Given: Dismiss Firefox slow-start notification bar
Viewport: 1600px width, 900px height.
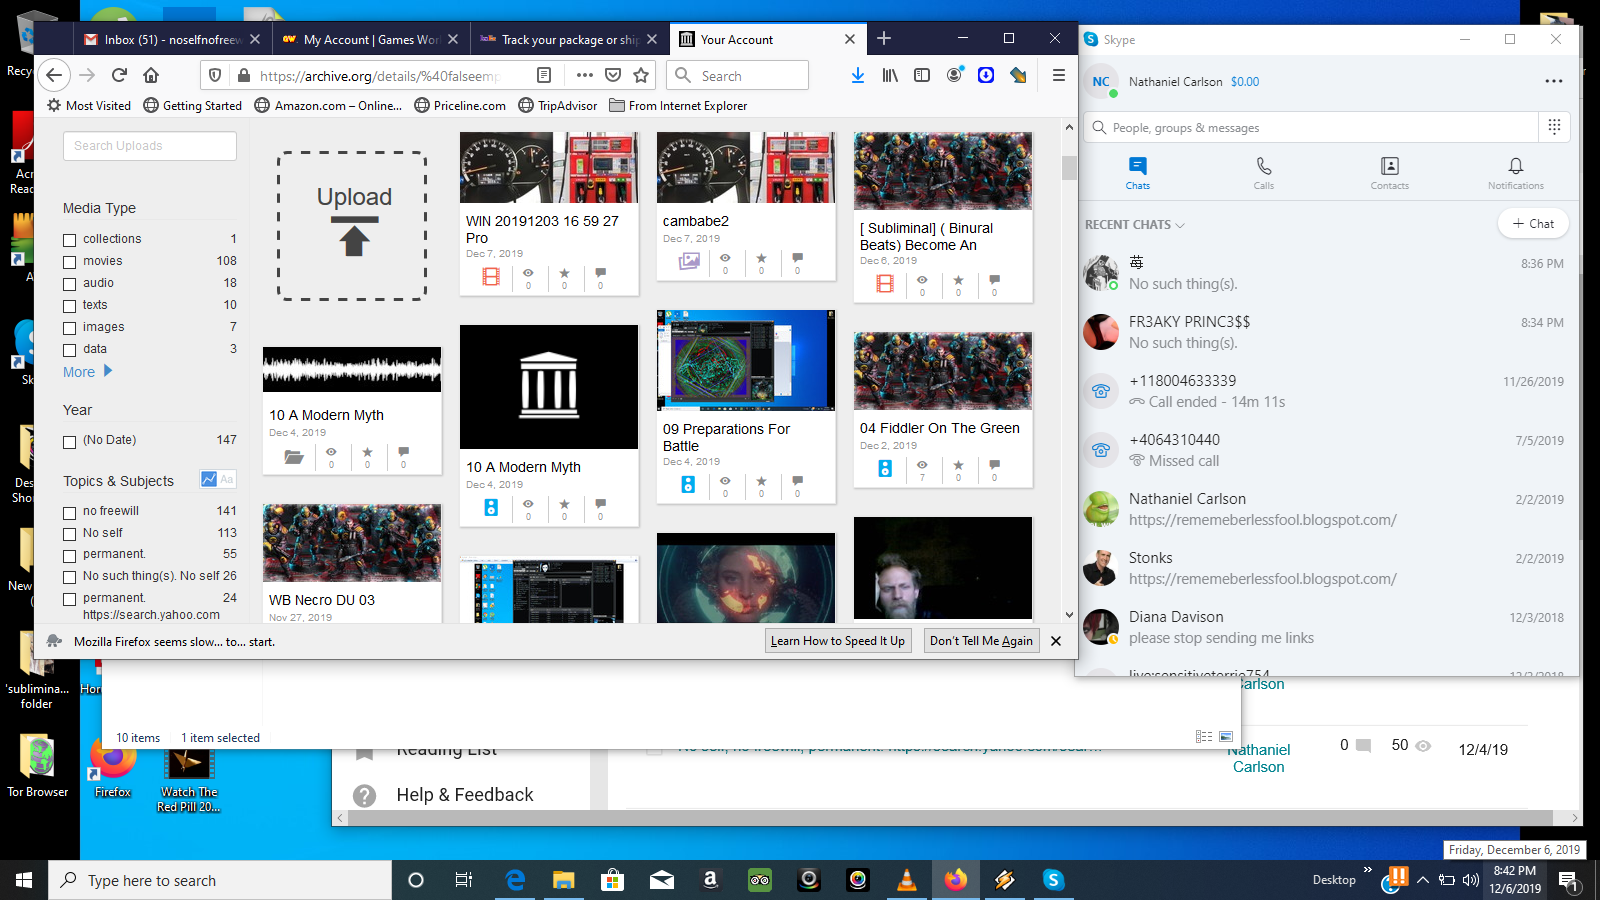Looking at the screenshot, I should coord(1056,641).
